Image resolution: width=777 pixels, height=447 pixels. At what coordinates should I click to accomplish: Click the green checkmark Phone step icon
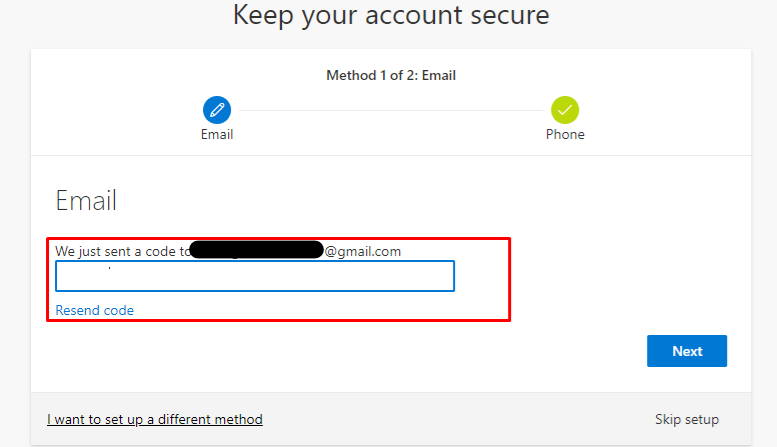pos(565,110)
